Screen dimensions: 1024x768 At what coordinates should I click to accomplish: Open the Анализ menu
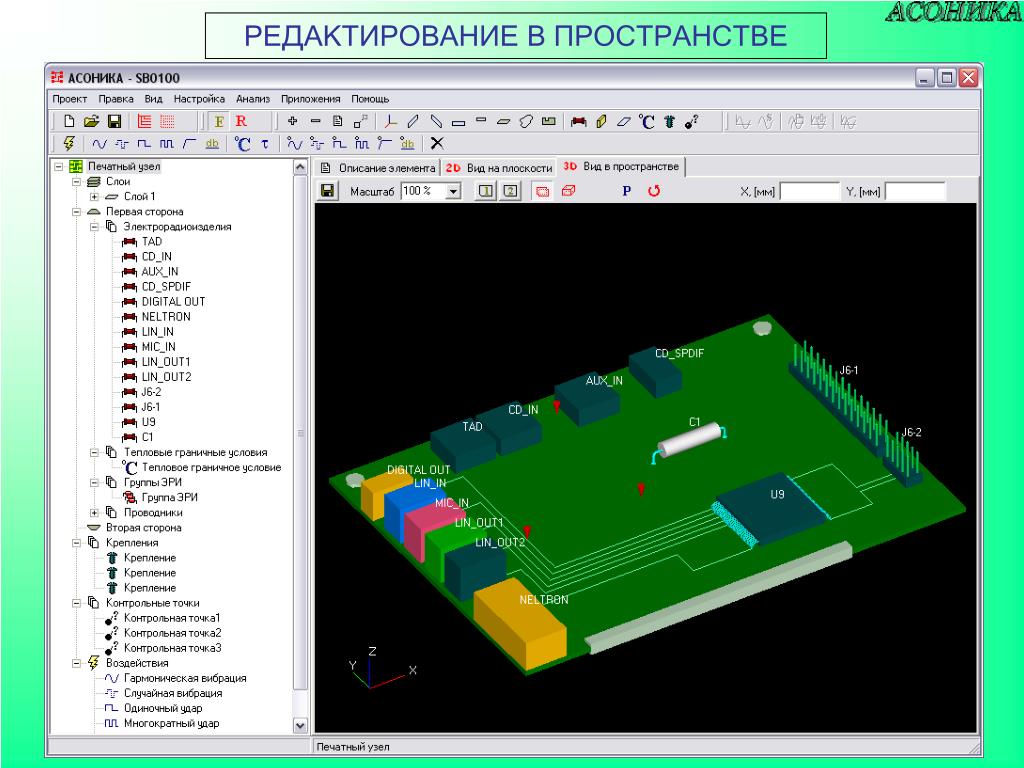(x=253, y=99)
